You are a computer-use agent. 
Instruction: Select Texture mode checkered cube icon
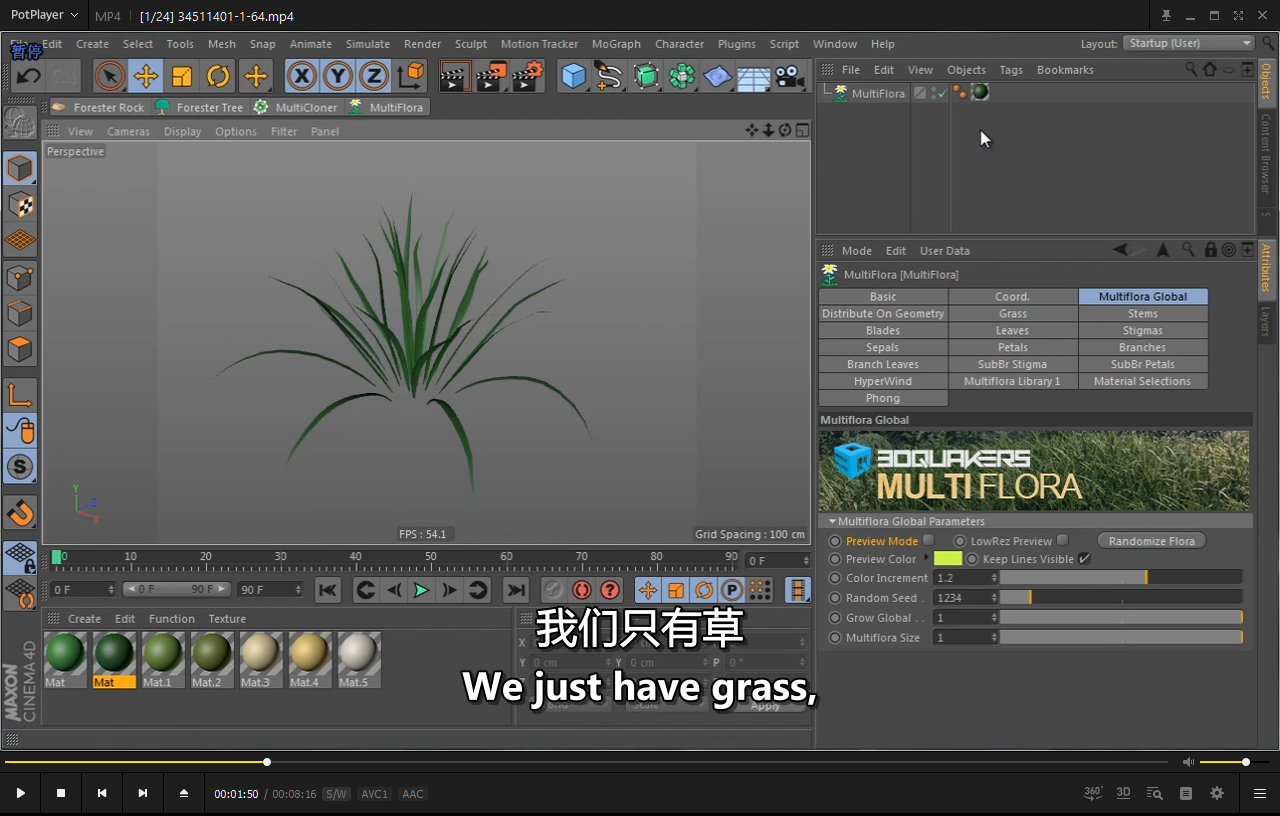tap(20, 205)
